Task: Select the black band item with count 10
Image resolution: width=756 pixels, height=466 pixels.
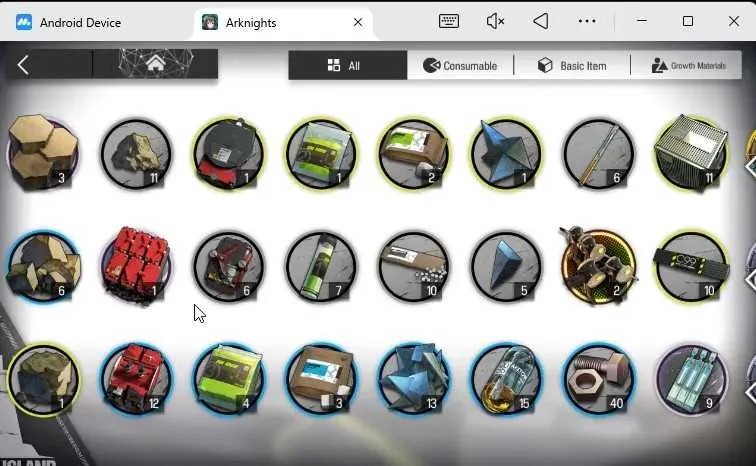Action: coord(691,266)
